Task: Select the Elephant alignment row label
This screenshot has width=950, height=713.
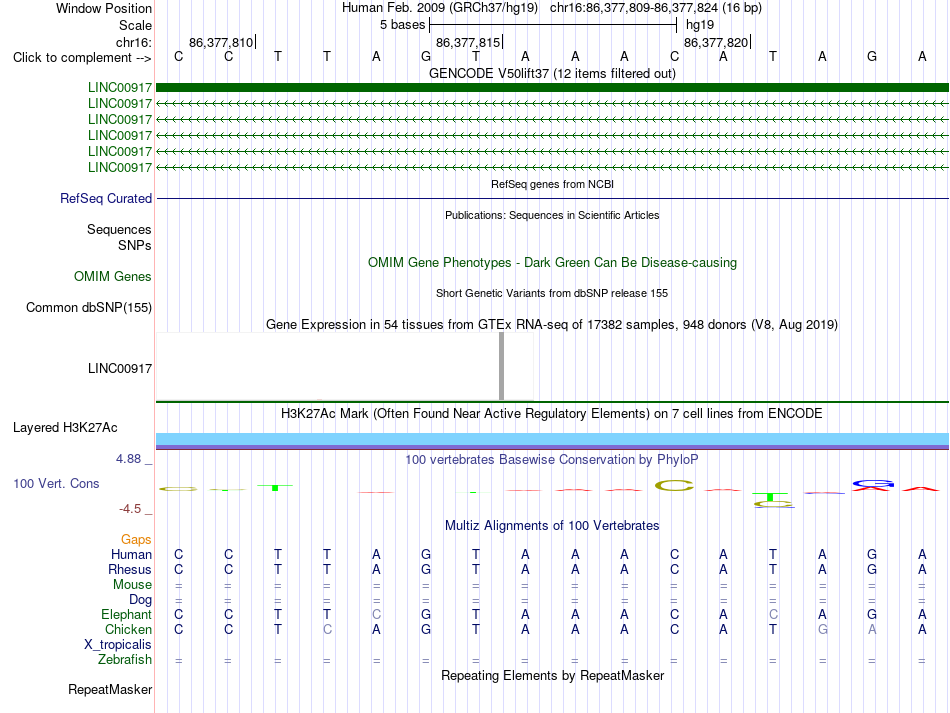Action: click(127, 614)
